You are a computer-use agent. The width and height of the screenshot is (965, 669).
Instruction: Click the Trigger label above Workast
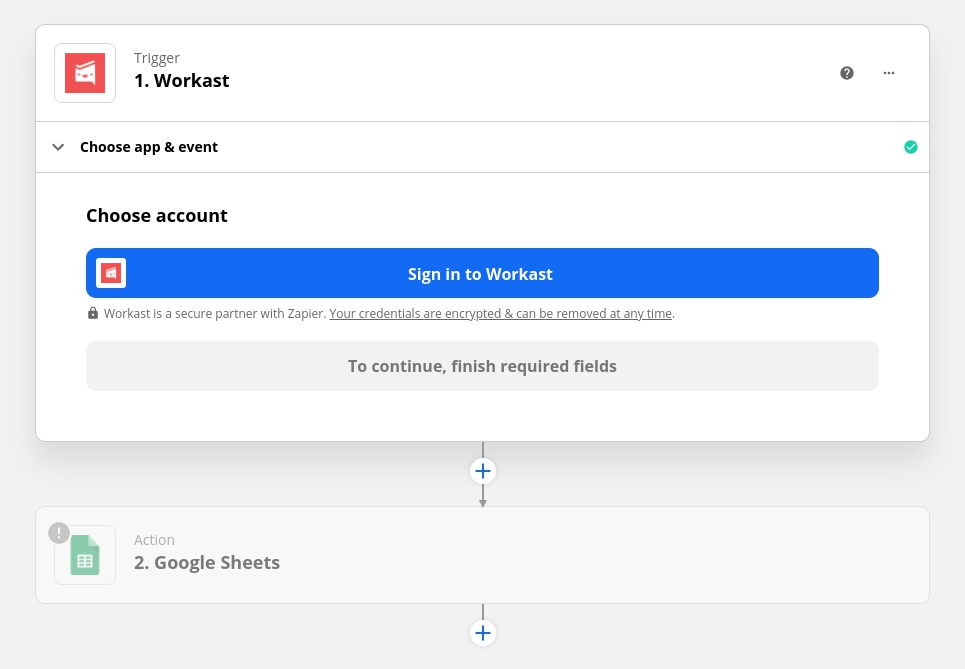pos(157,58)
